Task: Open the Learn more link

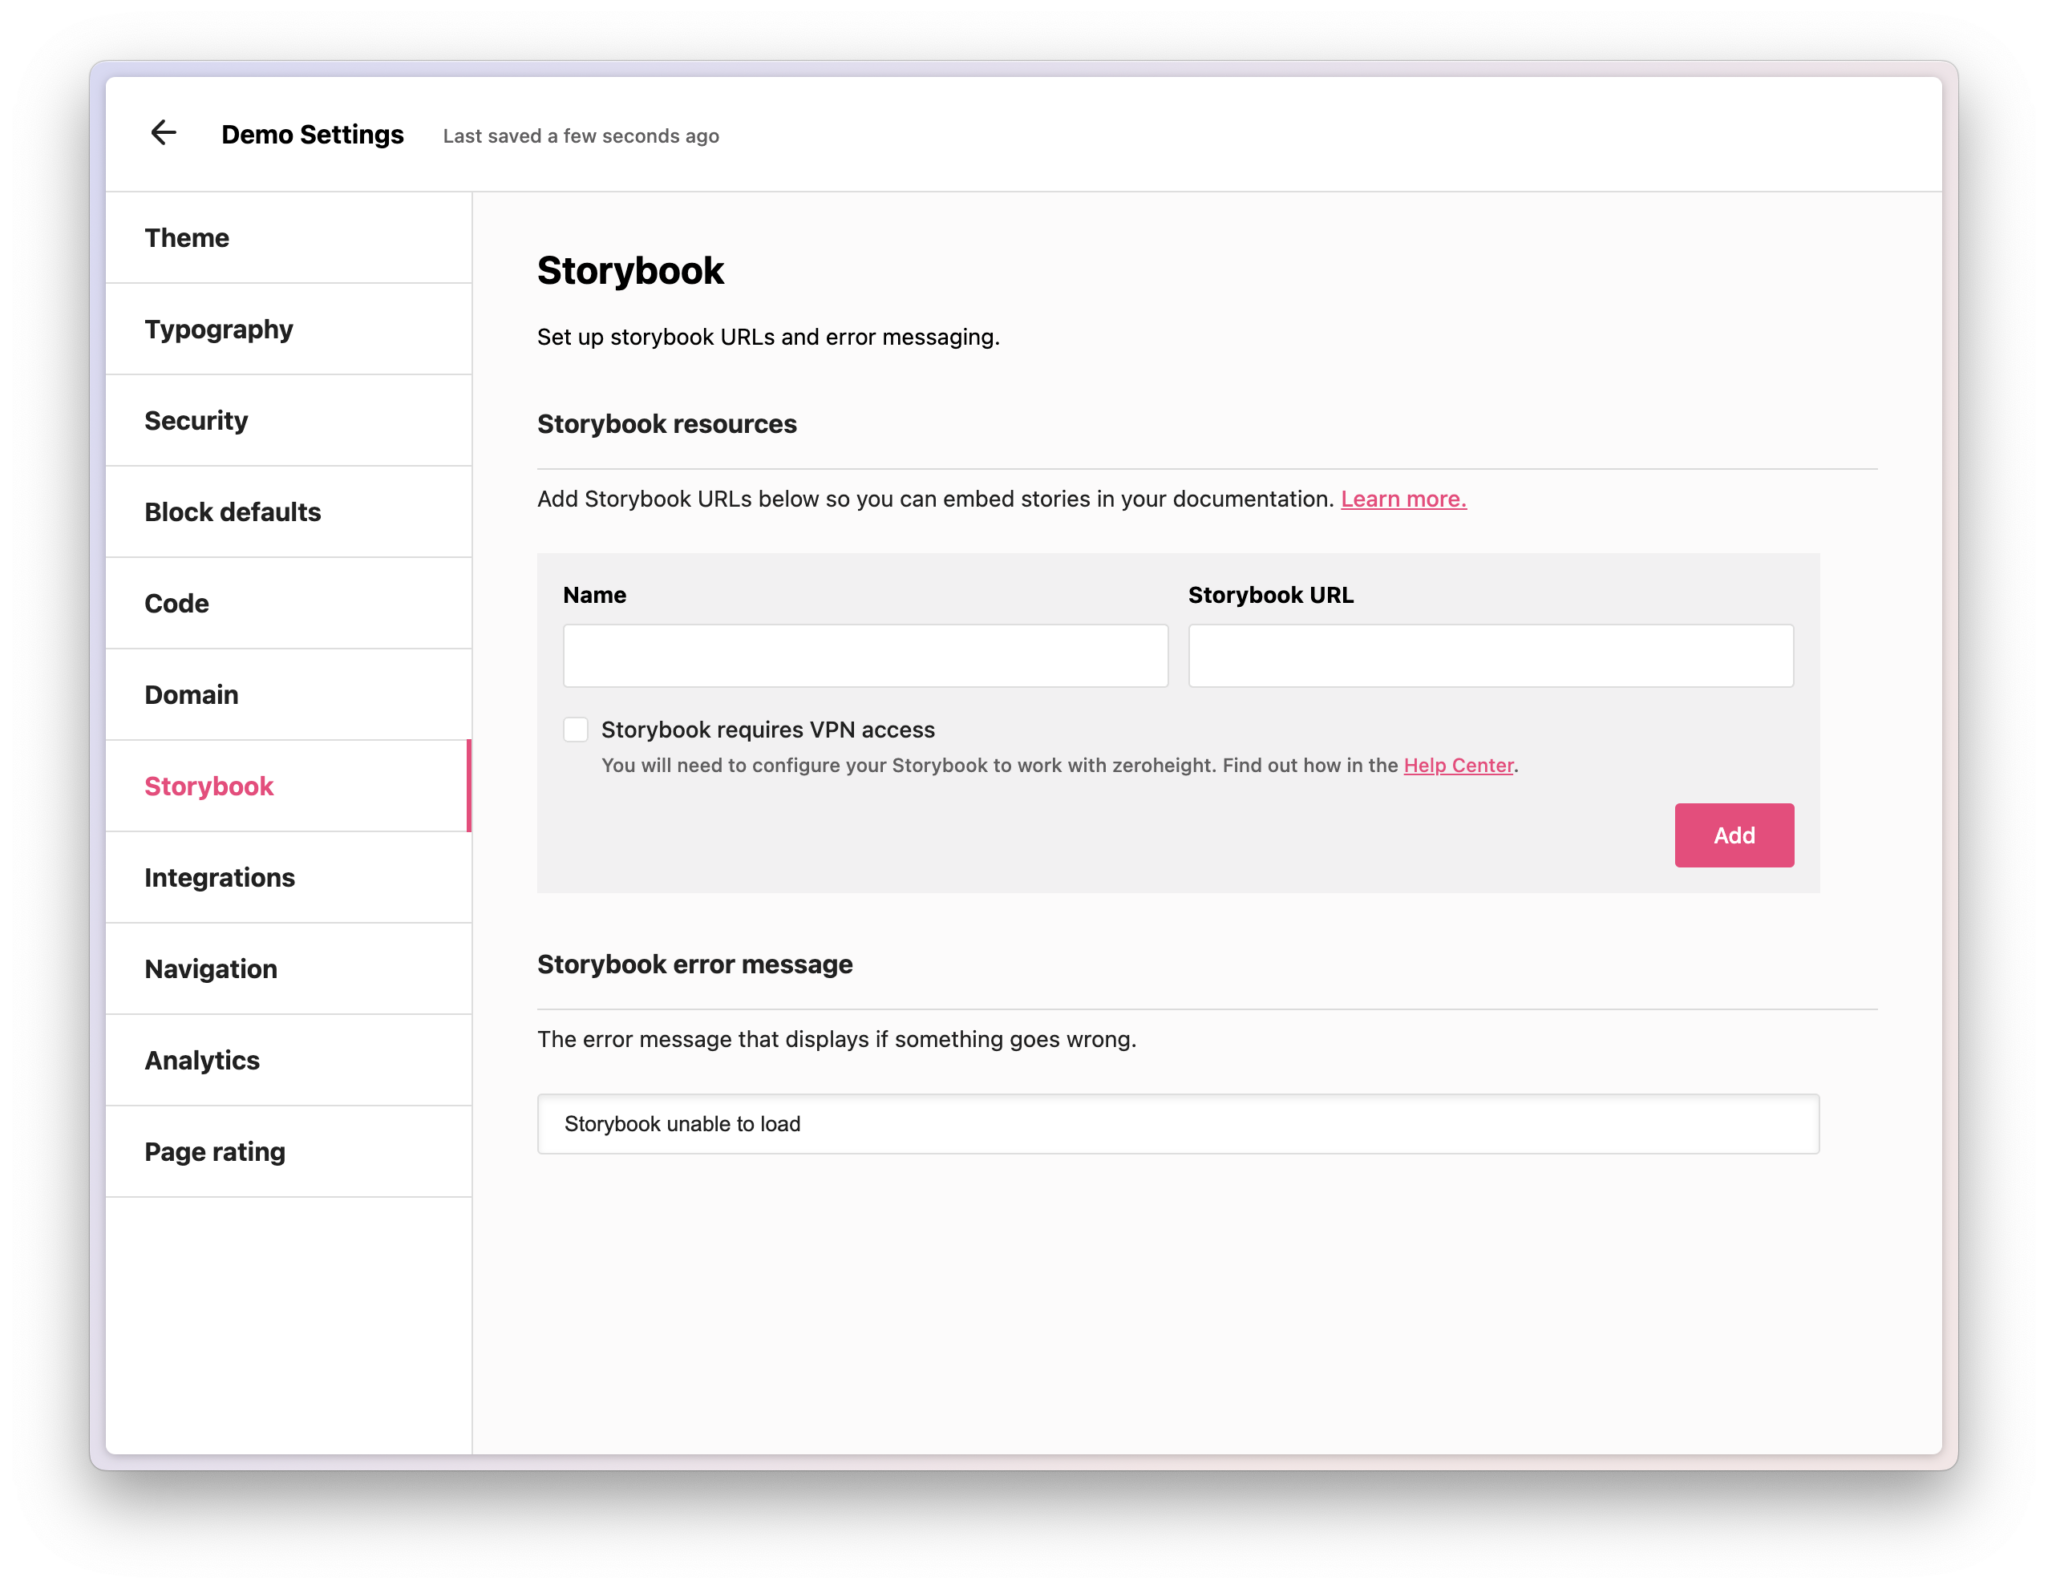Action: click(1403, 499)
